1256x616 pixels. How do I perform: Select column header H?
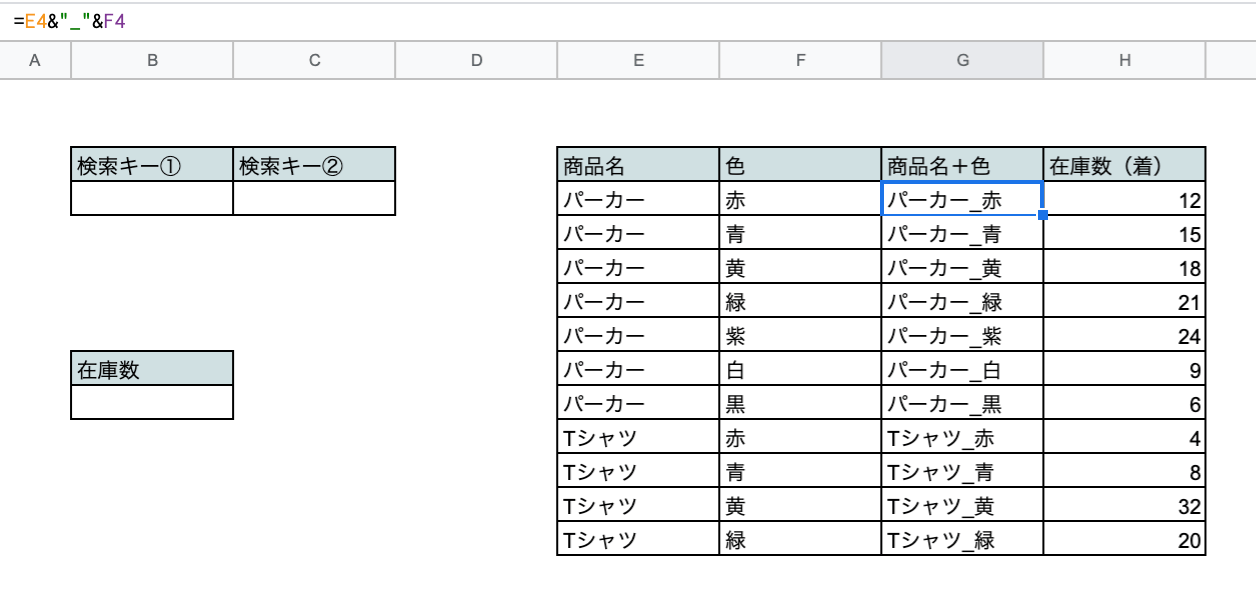click(x=1124, y=61)
